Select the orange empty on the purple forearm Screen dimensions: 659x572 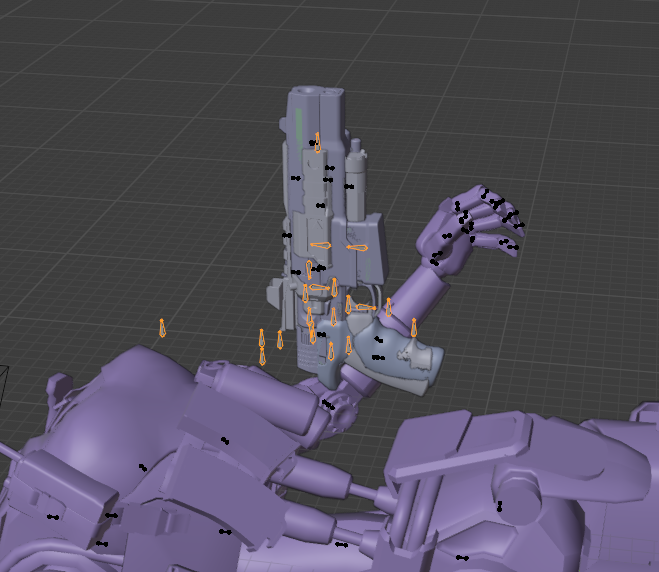[389, 307]
